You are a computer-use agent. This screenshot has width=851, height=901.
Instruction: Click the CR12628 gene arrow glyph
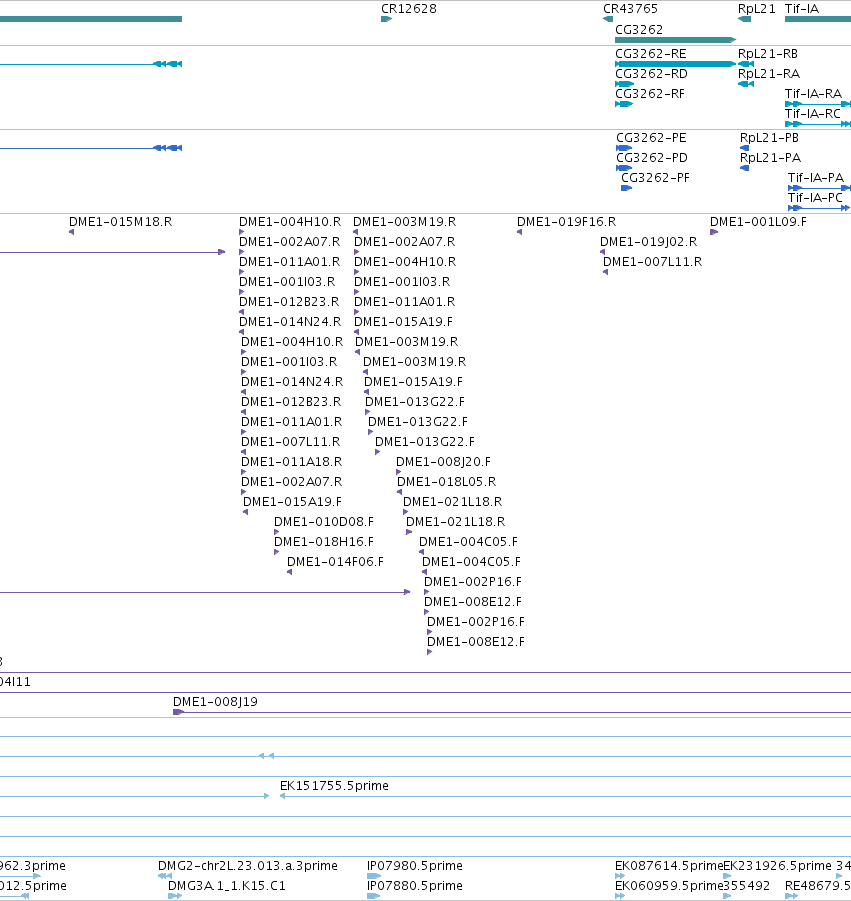tap(386, 19)
